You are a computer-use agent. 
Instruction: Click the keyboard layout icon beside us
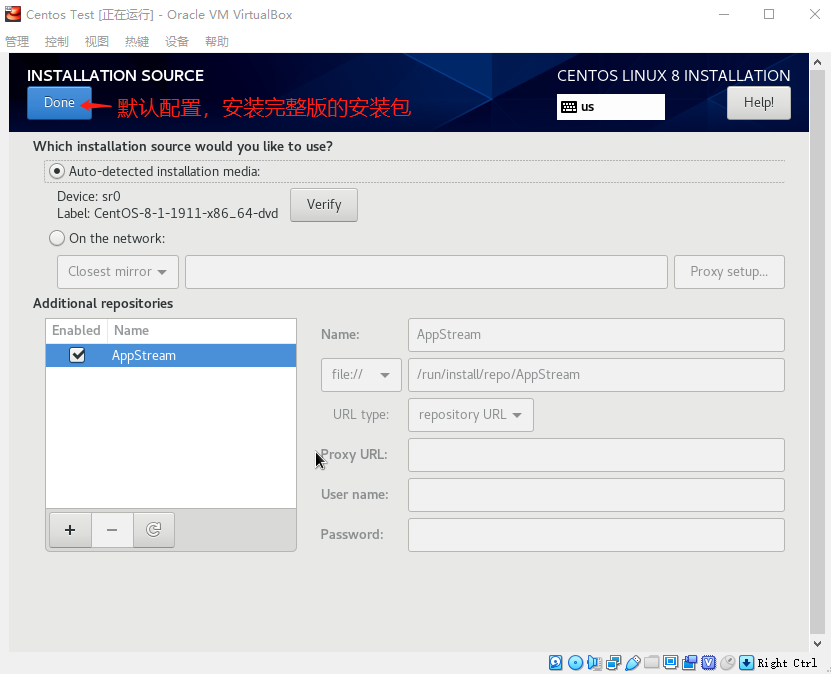point(569,107)
